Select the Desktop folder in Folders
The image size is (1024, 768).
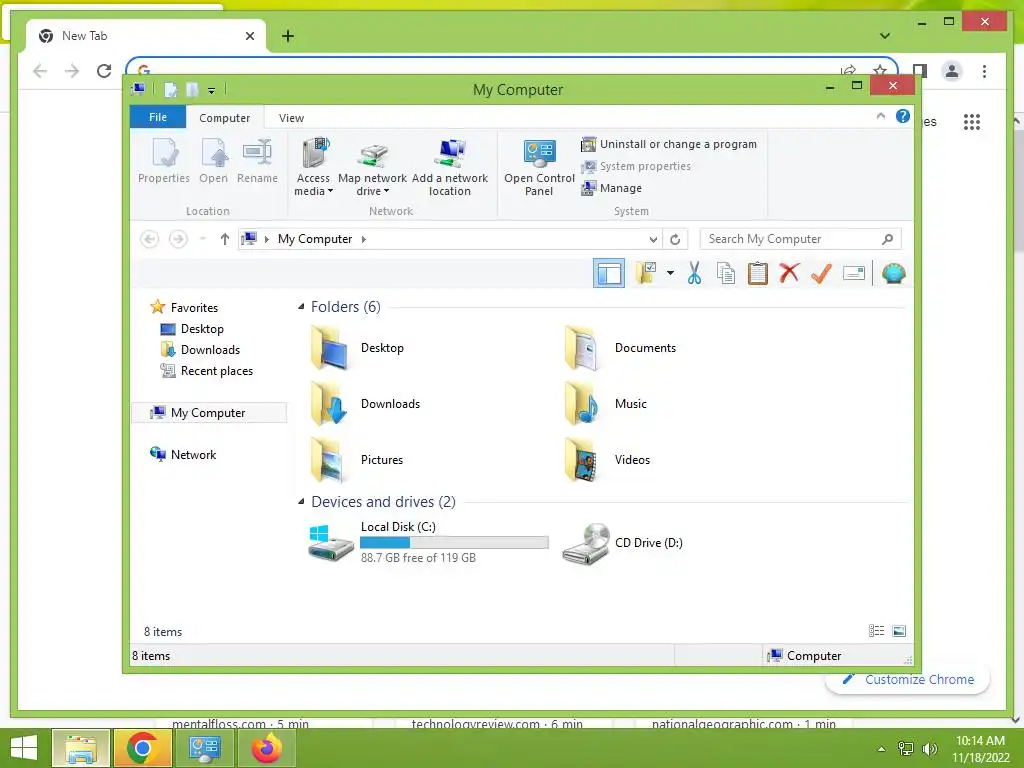point(358,348)
